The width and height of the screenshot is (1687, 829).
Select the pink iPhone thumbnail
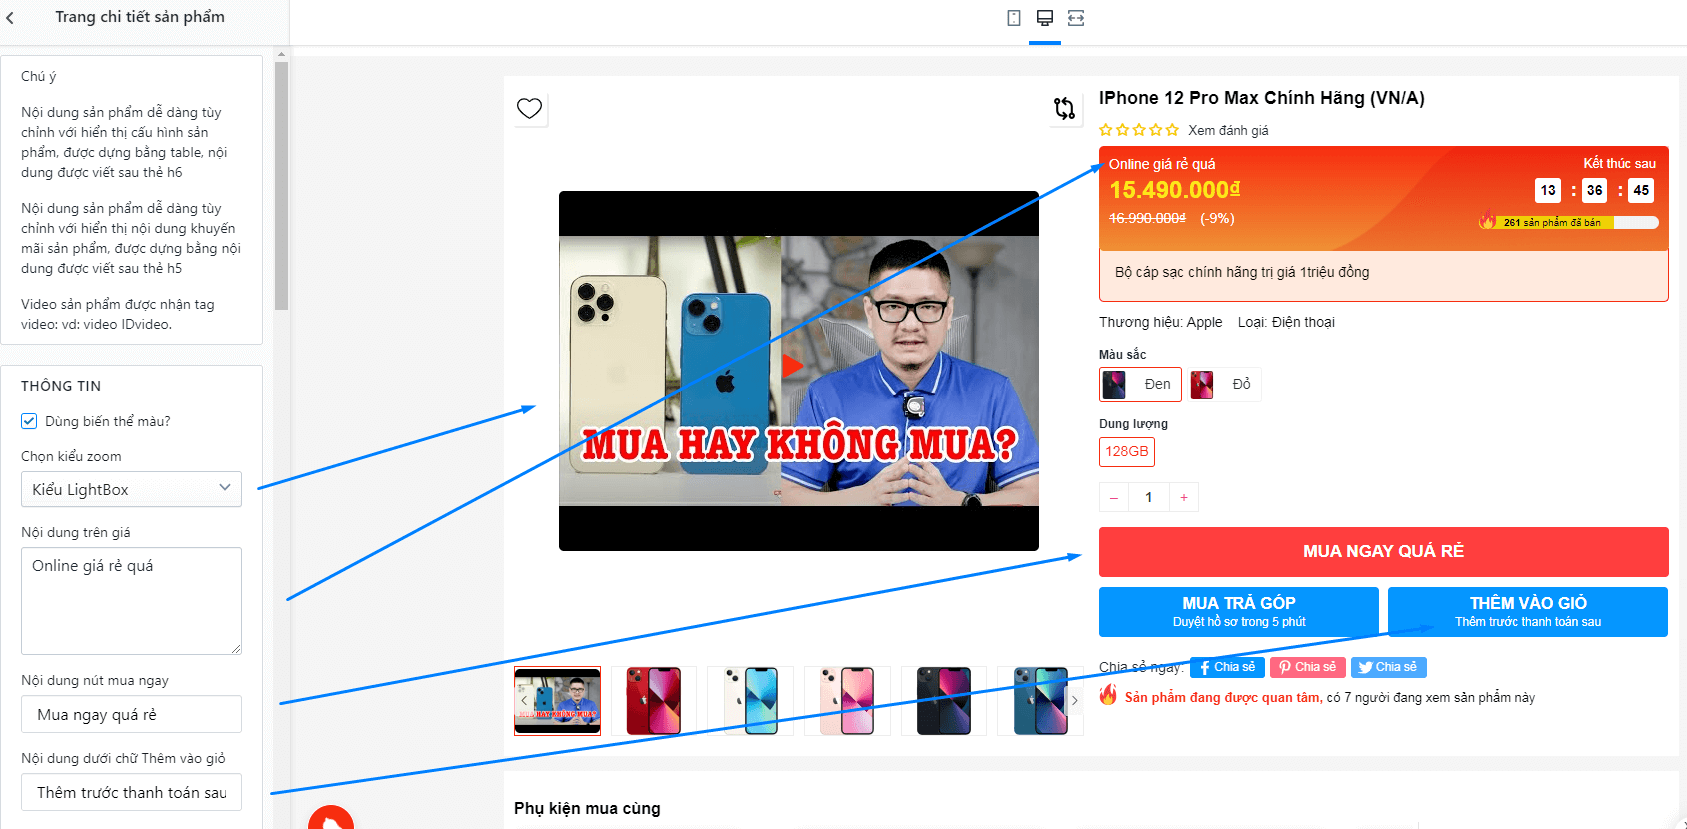847,701
